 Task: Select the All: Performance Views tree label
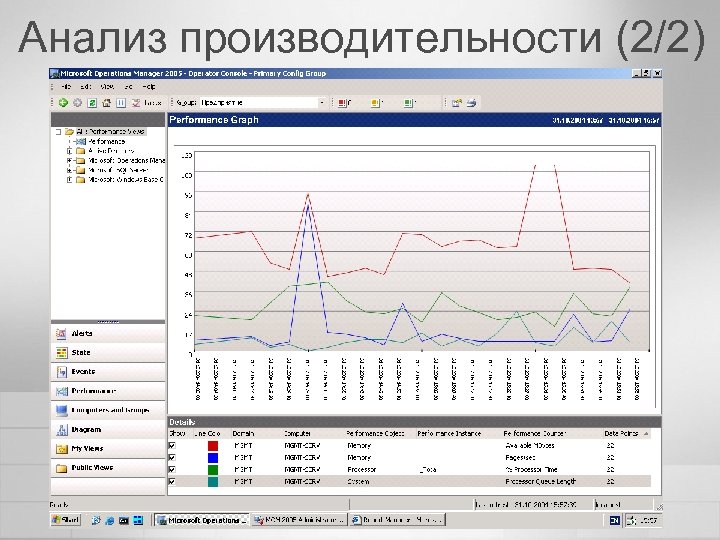111,132
